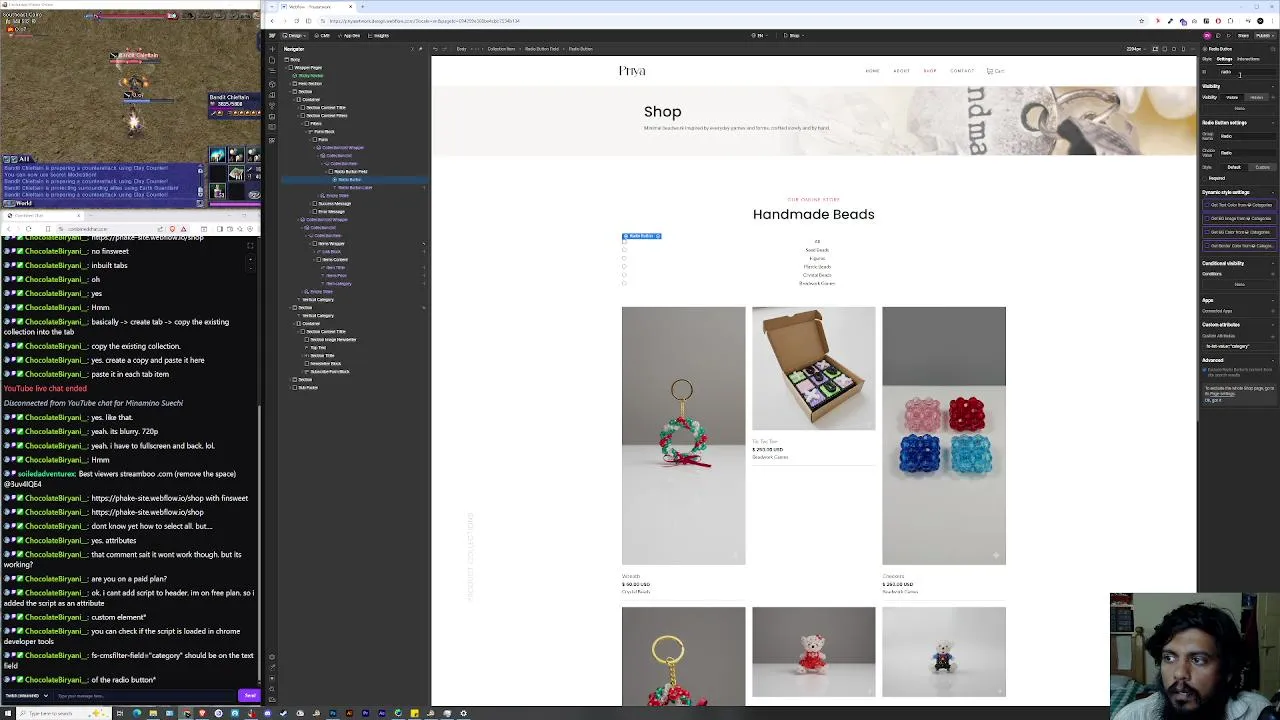Click Ok, got it link
Screen dimensions: 1280x720
coord(1212,400)
